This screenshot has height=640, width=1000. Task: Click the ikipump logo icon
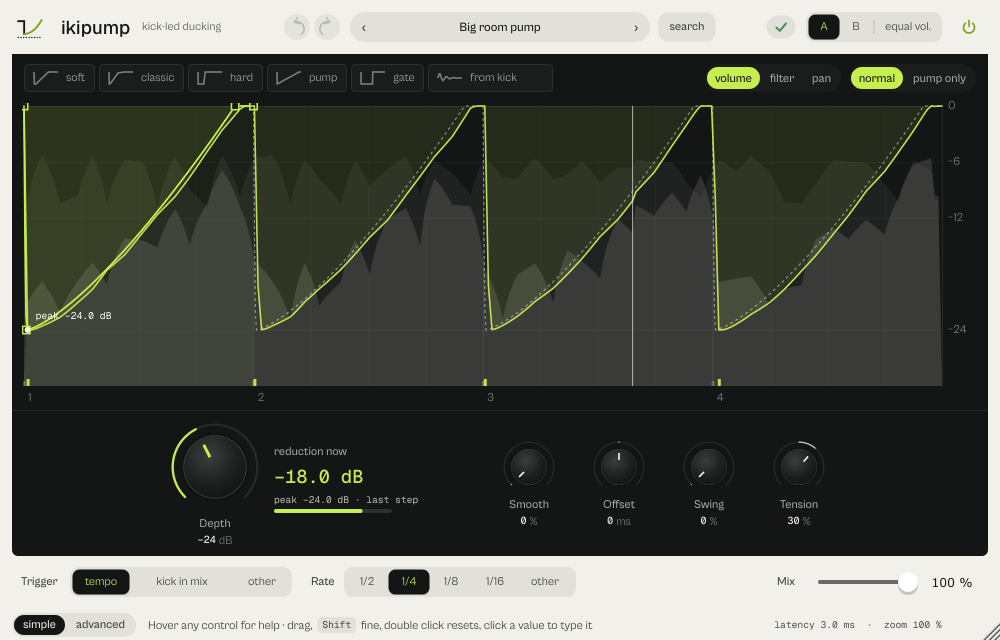29,28
